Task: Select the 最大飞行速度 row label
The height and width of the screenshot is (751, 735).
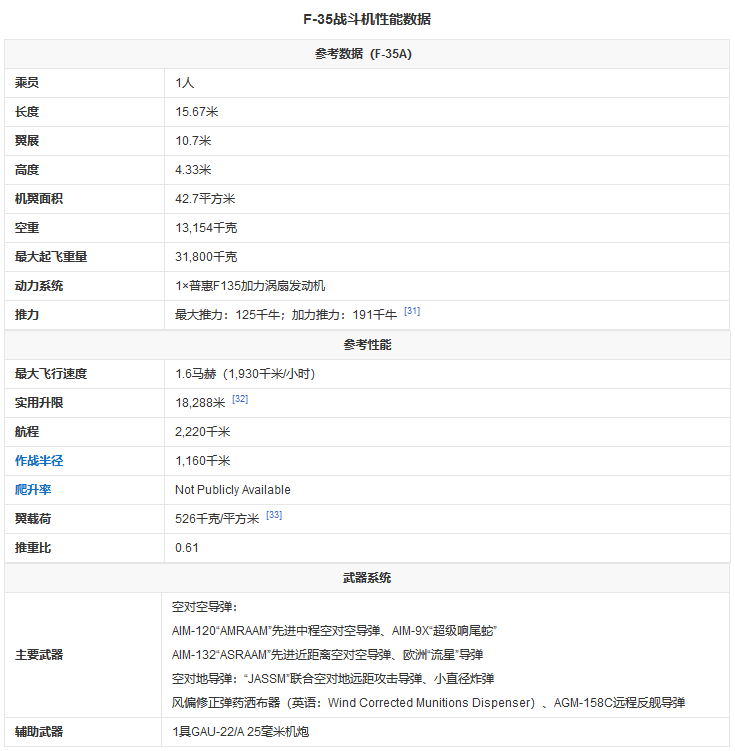Action: 51,374
